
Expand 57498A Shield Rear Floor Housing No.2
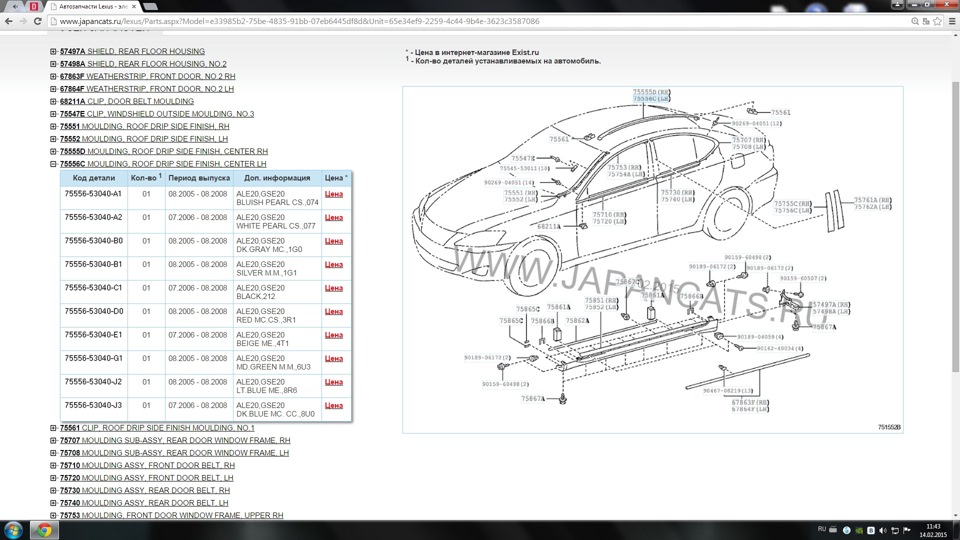click(53, 64)
